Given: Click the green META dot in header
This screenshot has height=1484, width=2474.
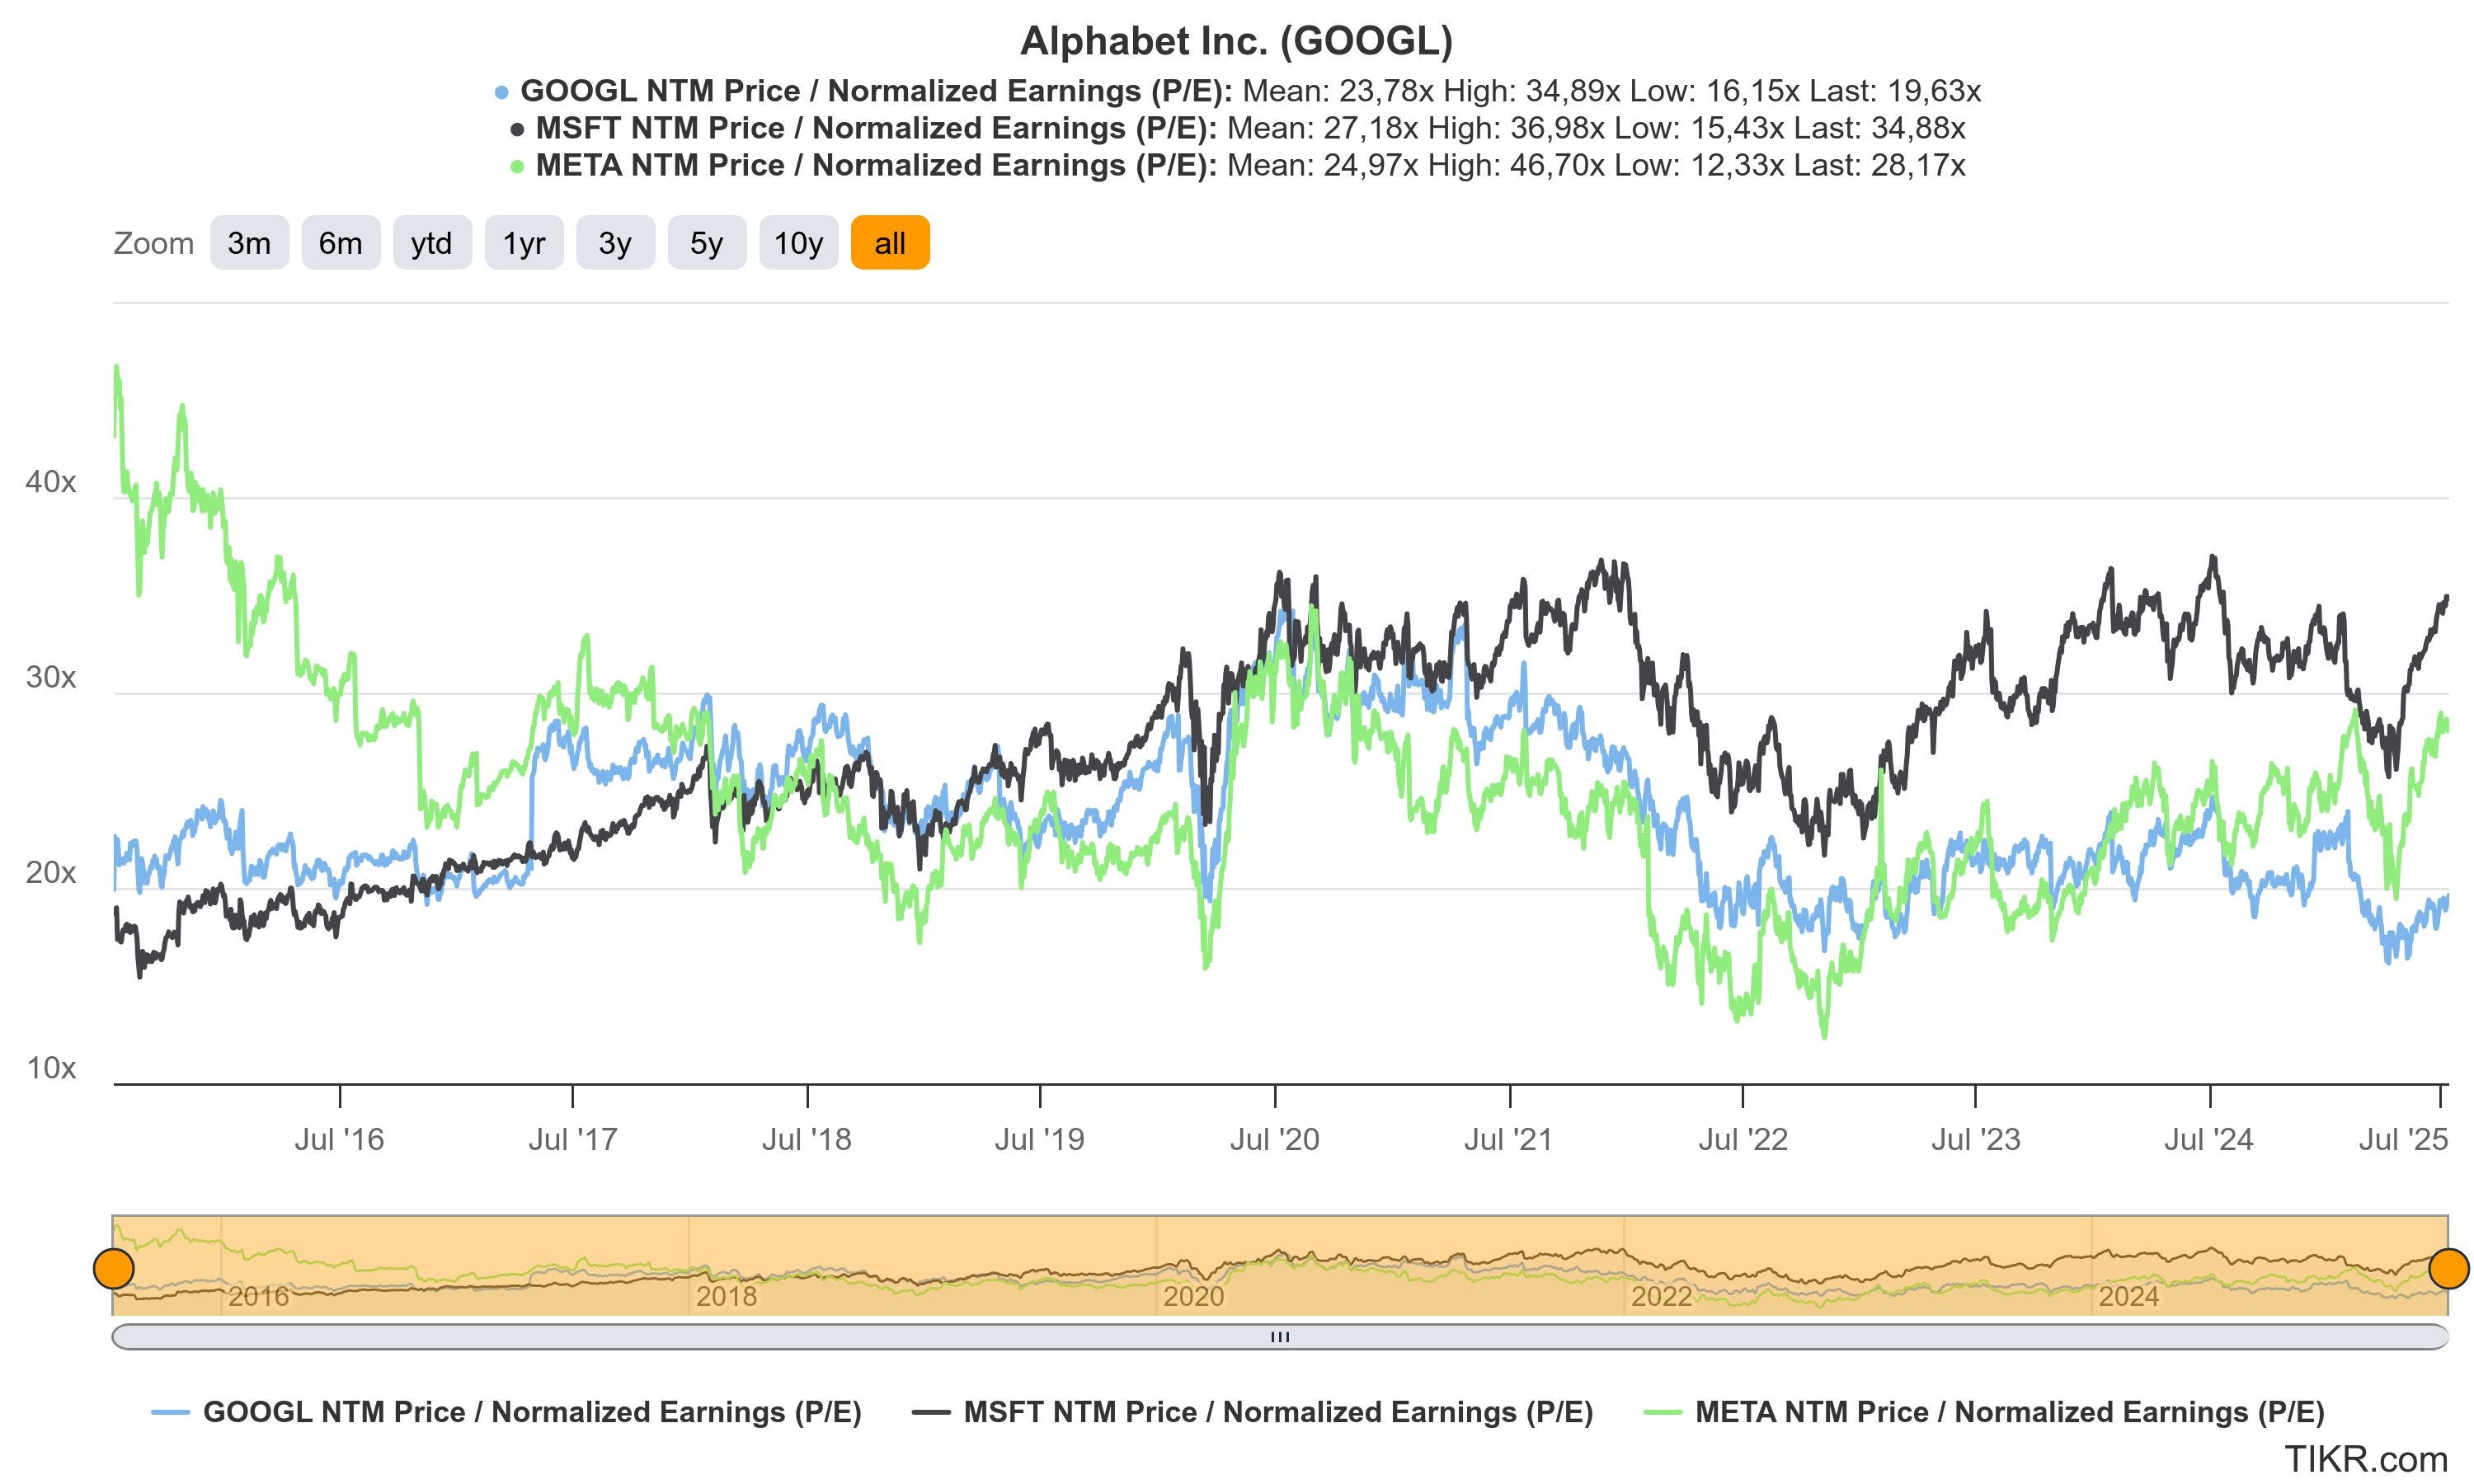Looking at the screenshot, I should click(x=517, y=167).
